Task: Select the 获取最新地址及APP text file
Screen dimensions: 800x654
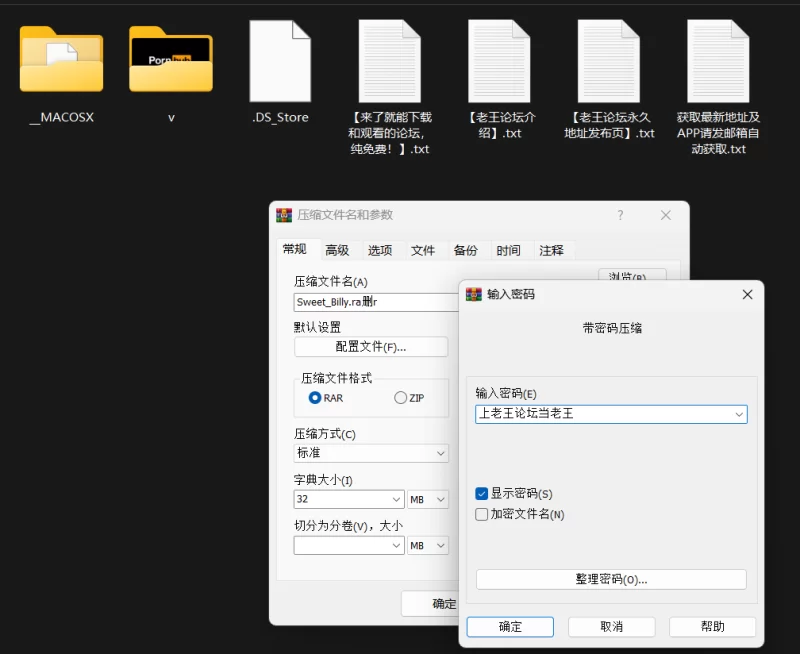Action: (718, 61)
